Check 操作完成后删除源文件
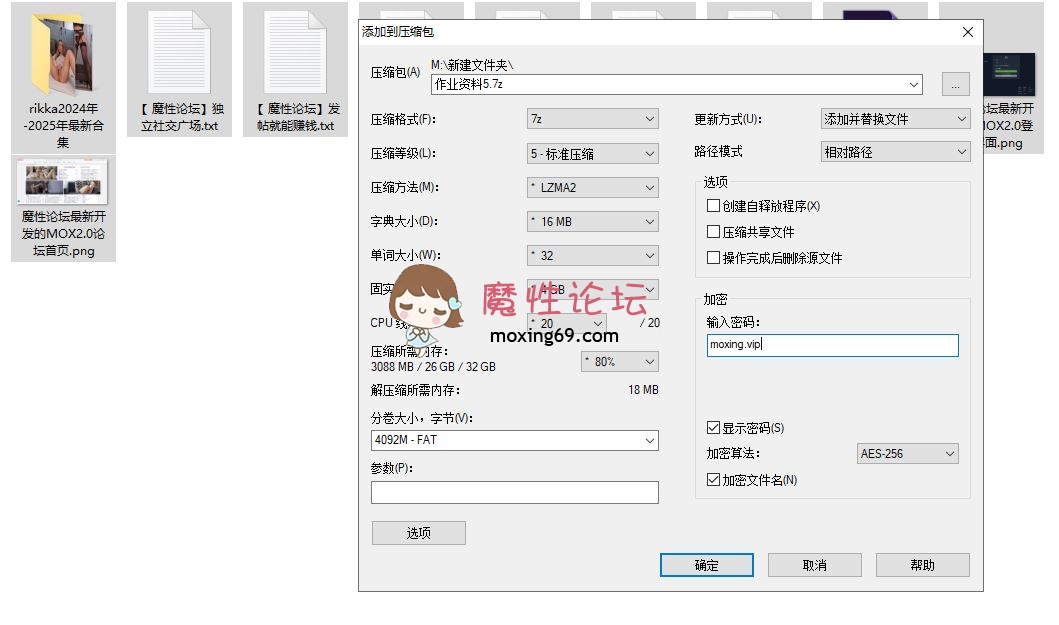The width and height of the screenshot is (1059, 625). (x=715, y=256)
